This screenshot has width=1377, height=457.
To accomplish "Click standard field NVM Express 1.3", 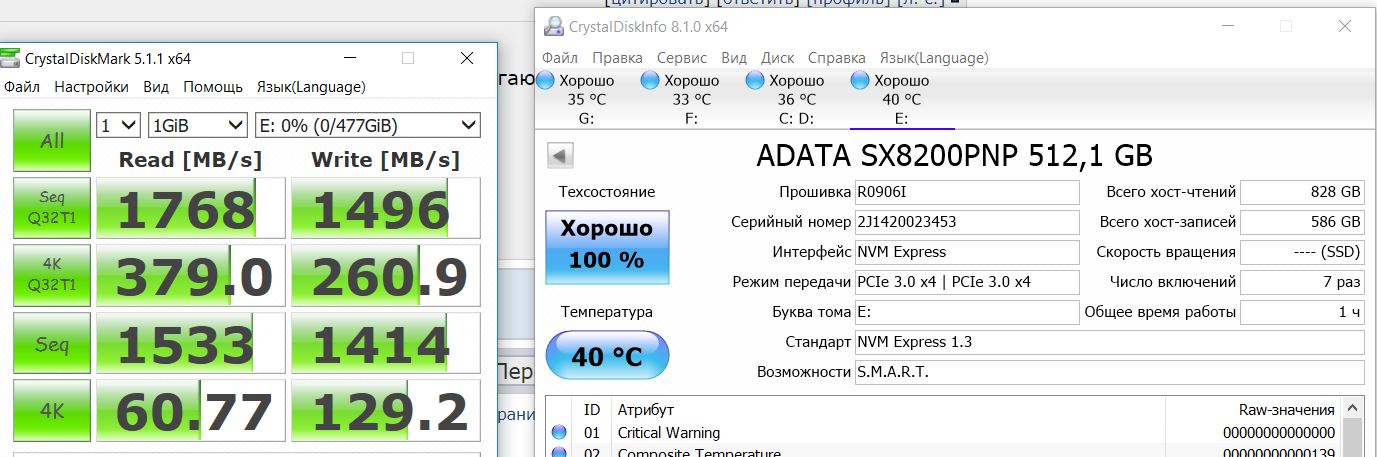I will (1110, 342).
